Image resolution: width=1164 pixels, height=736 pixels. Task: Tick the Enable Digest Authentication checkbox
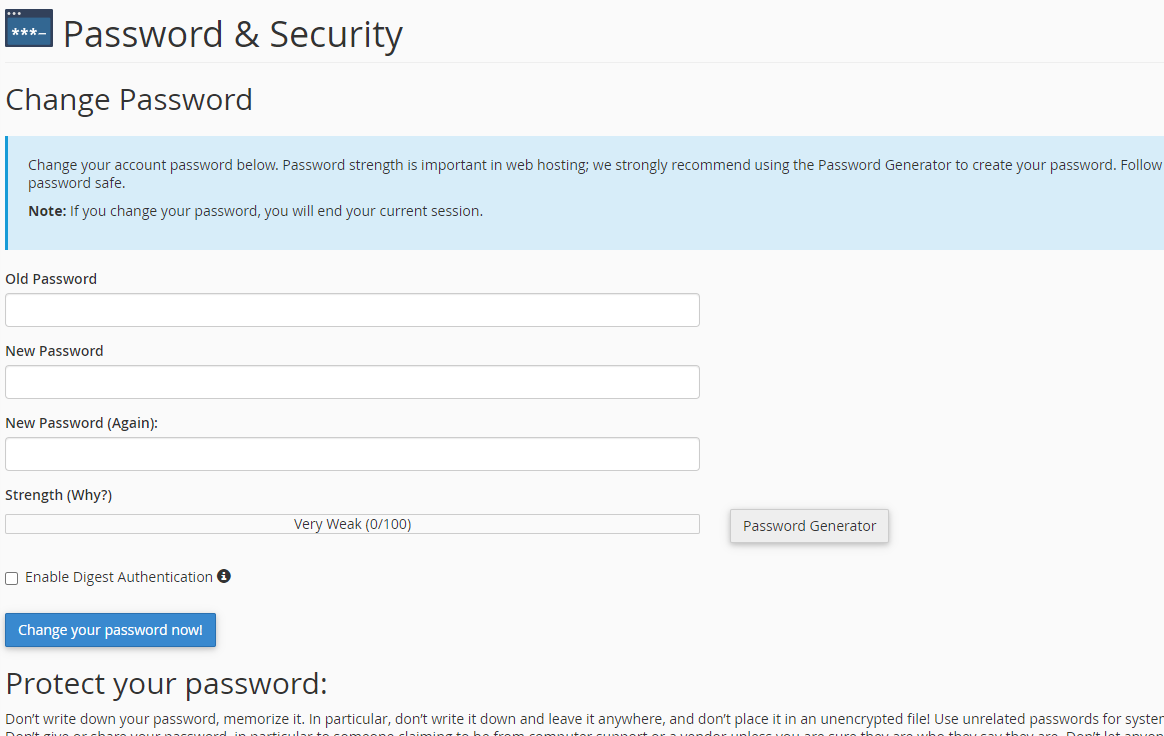tap(12, 578)
